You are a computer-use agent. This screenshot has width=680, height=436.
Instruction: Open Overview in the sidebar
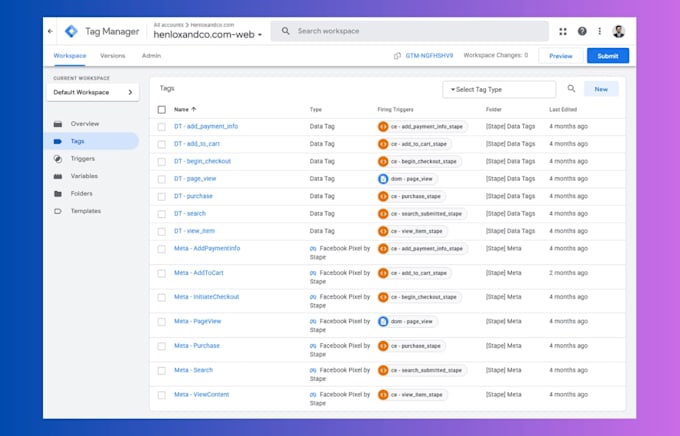[85, 124]
